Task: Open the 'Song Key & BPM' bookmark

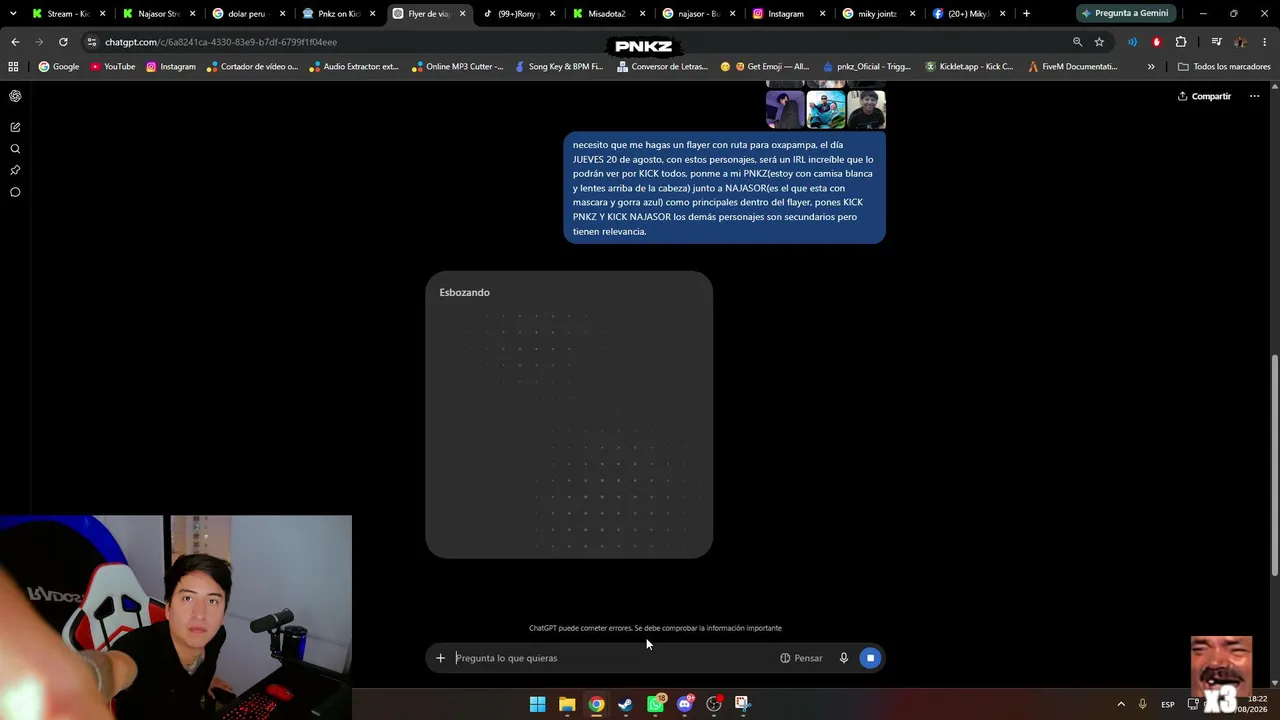Action: tap(559, 67)
